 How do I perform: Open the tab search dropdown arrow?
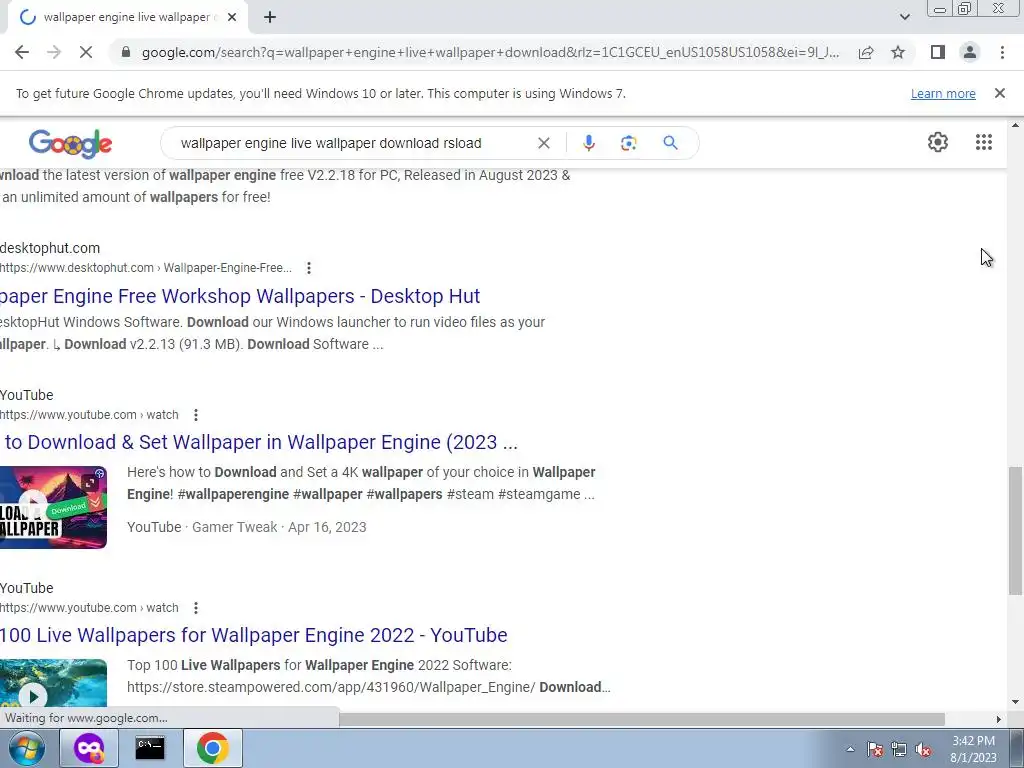(904, 17)
